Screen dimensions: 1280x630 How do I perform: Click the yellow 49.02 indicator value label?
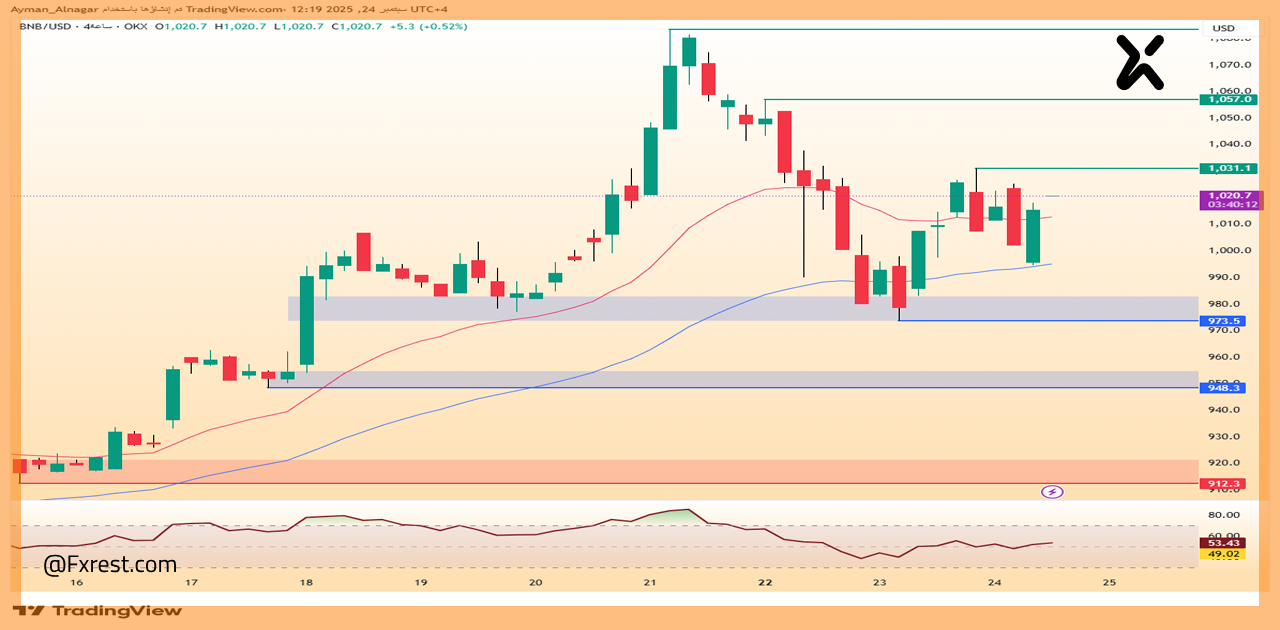[1224, 554]
